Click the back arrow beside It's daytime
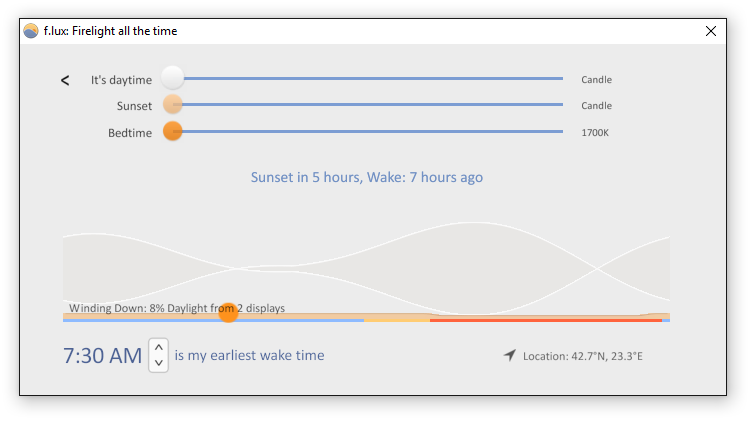The width and height of the screenshot is (754, 427). (x=65, y=80)
